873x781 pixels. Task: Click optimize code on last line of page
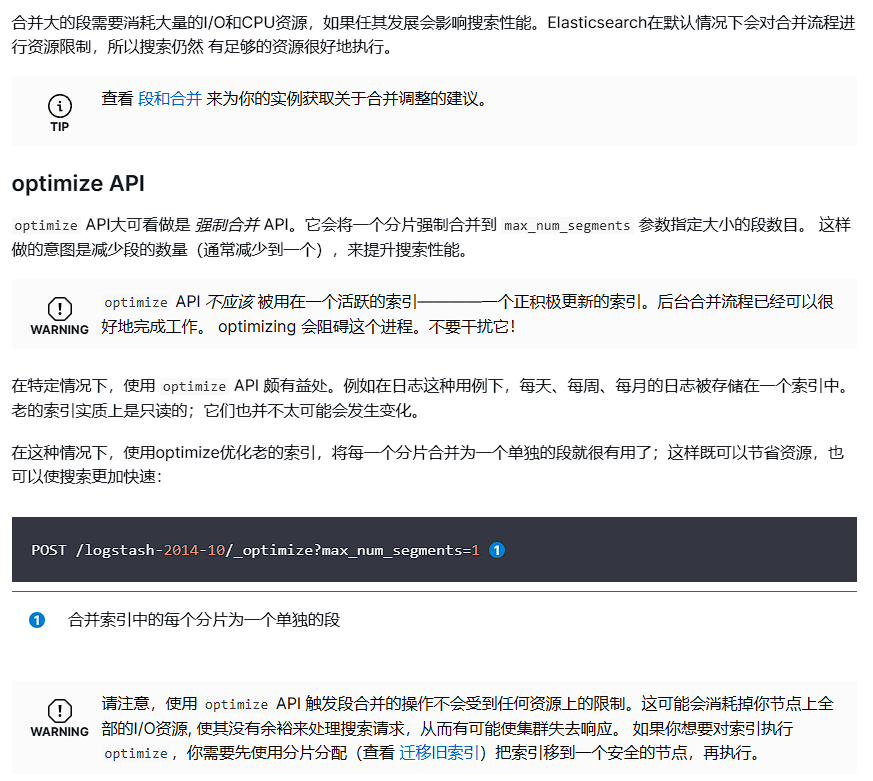(x=136, y=753)
